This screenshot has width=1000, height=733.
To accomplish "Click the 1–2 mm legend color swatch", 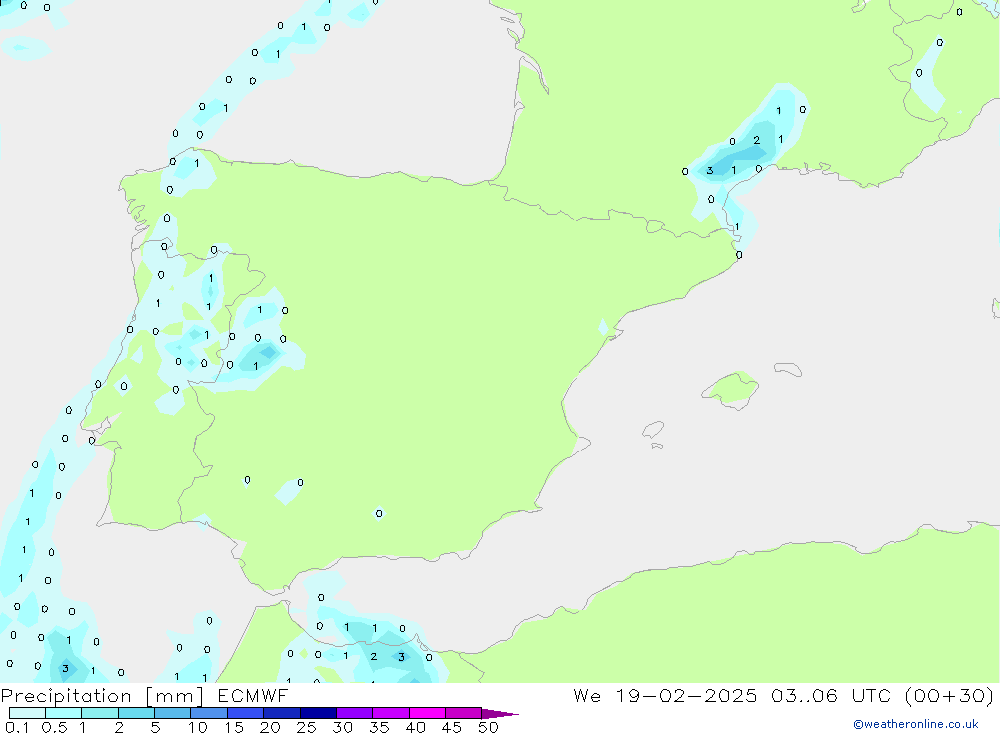I will [100, 713].
